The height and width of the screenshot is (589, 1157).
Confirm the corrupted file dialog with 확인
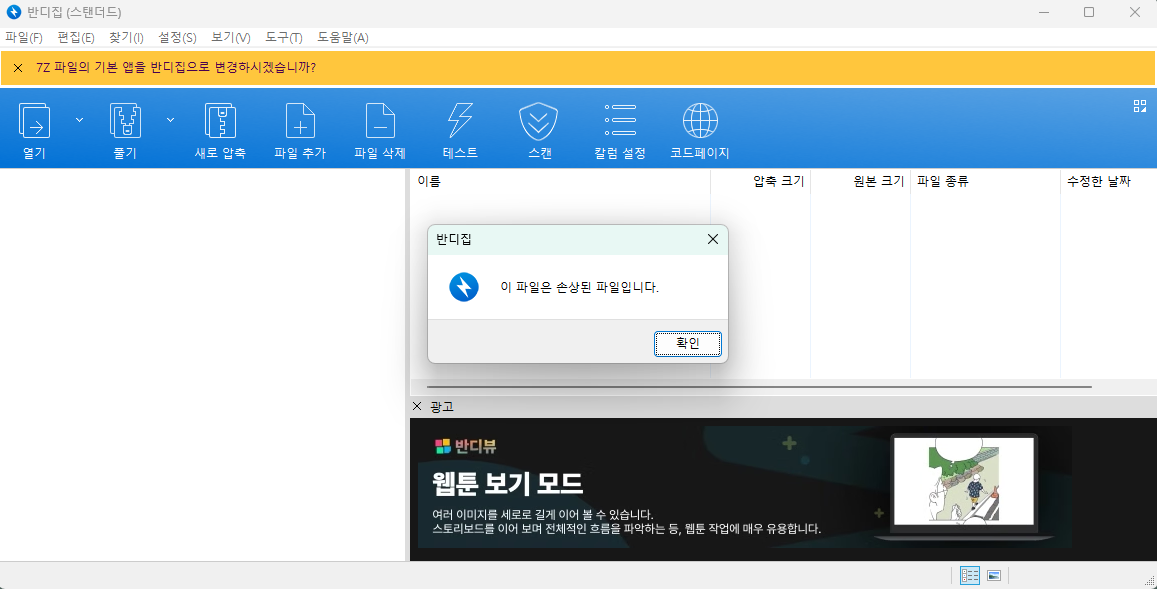pyautogui.click(x=688, y=343)
